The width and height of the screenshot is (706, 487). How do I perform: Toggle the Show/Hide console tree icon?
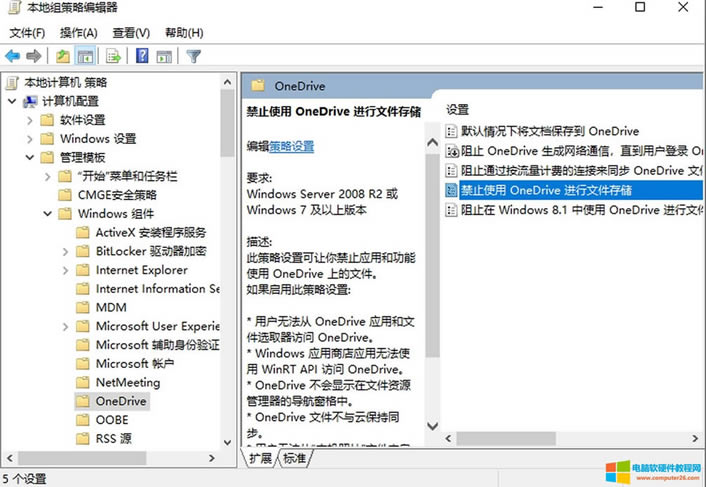click(x=86, y=56)
